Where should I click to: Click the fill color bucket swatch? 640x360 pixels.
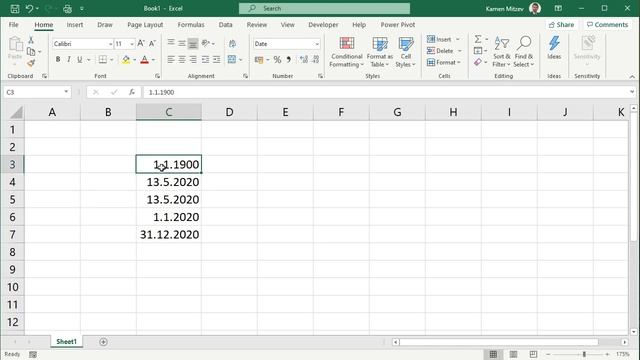coord(126,60)
